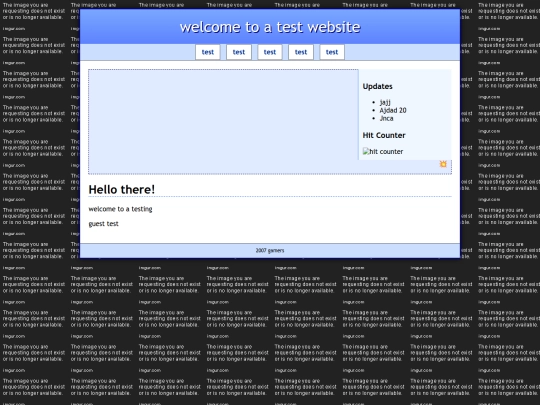
Task: Select the 'Hit Counter' sidebar heading
Action: click(384, 135)
